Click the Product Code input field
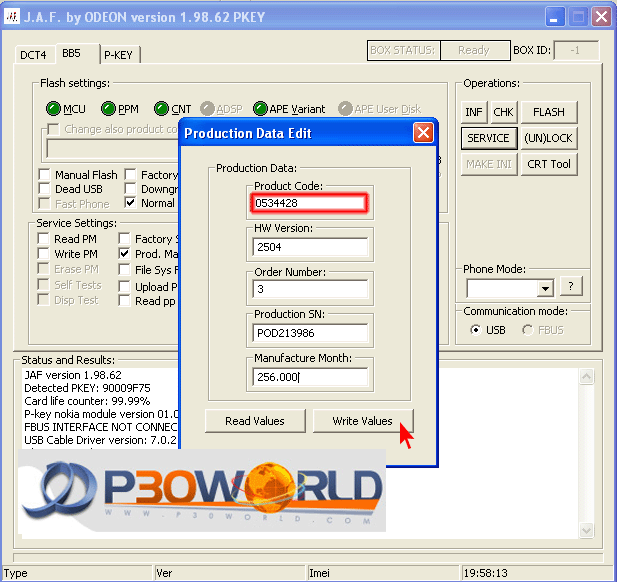 pyautogui.click(x=310, y=203)
